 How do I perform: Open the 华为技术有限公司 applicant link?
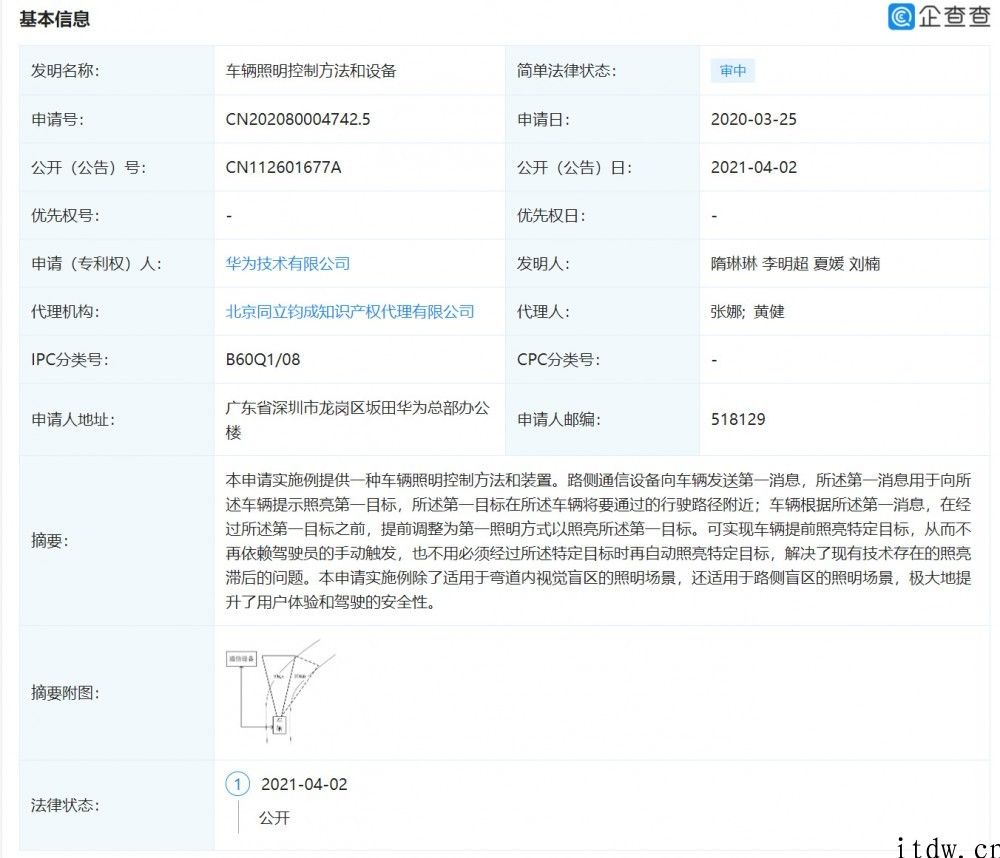coord(288,263)
